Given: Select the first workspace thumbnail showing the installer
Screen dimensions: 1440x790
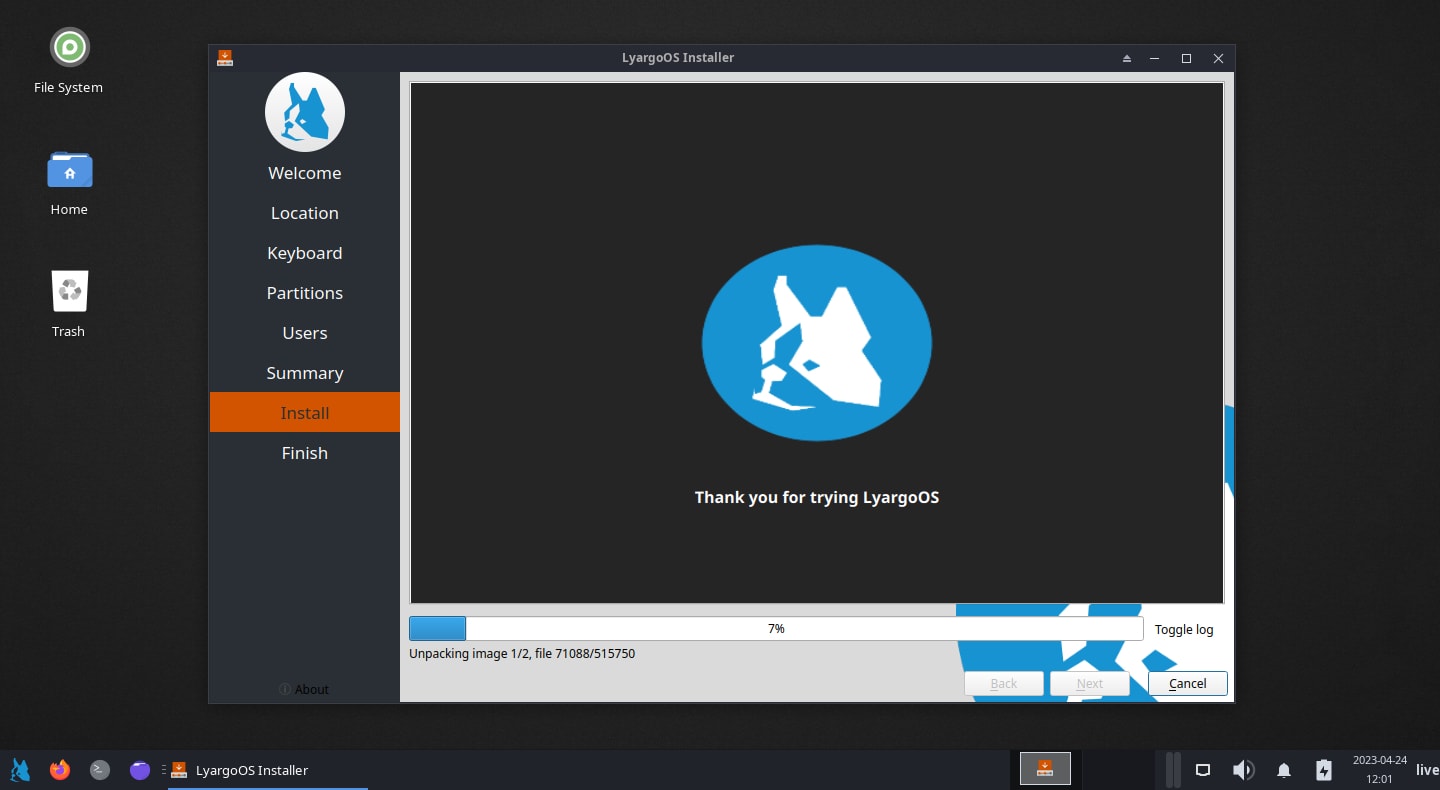Looking at the screenshot, I should click(x=1045, y=768).
